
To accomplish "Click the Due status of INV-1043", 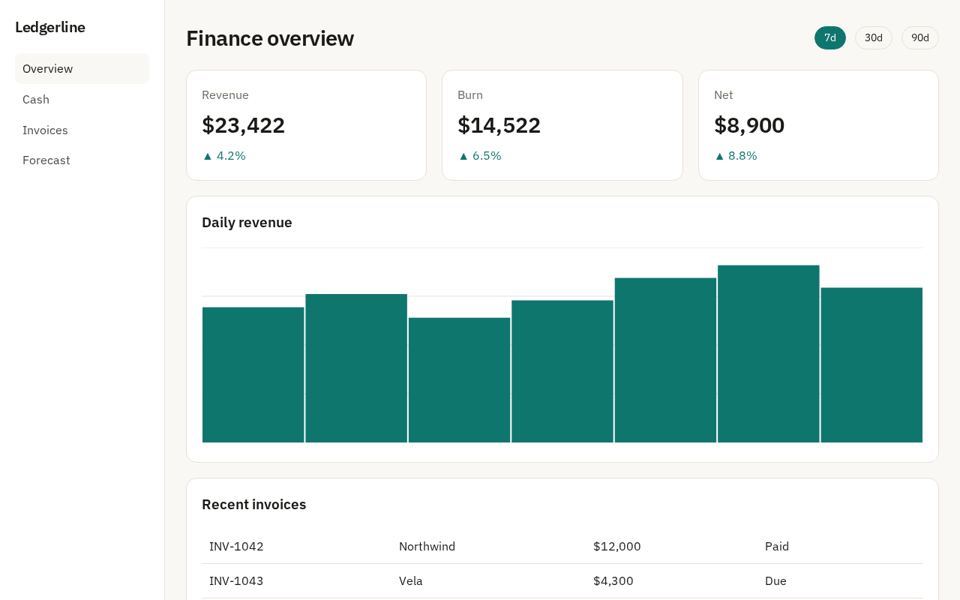I will 775,580.
